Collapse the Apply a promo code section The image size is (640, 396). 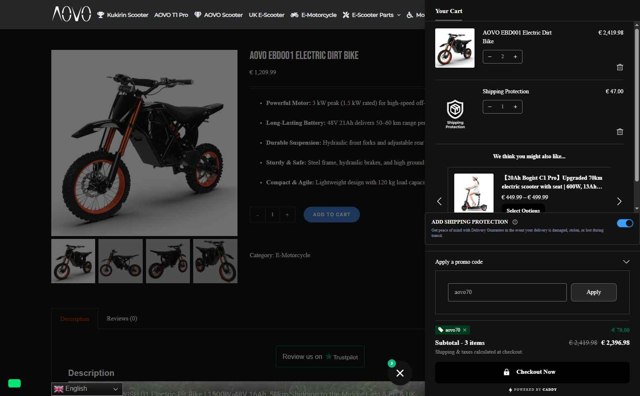626,262
